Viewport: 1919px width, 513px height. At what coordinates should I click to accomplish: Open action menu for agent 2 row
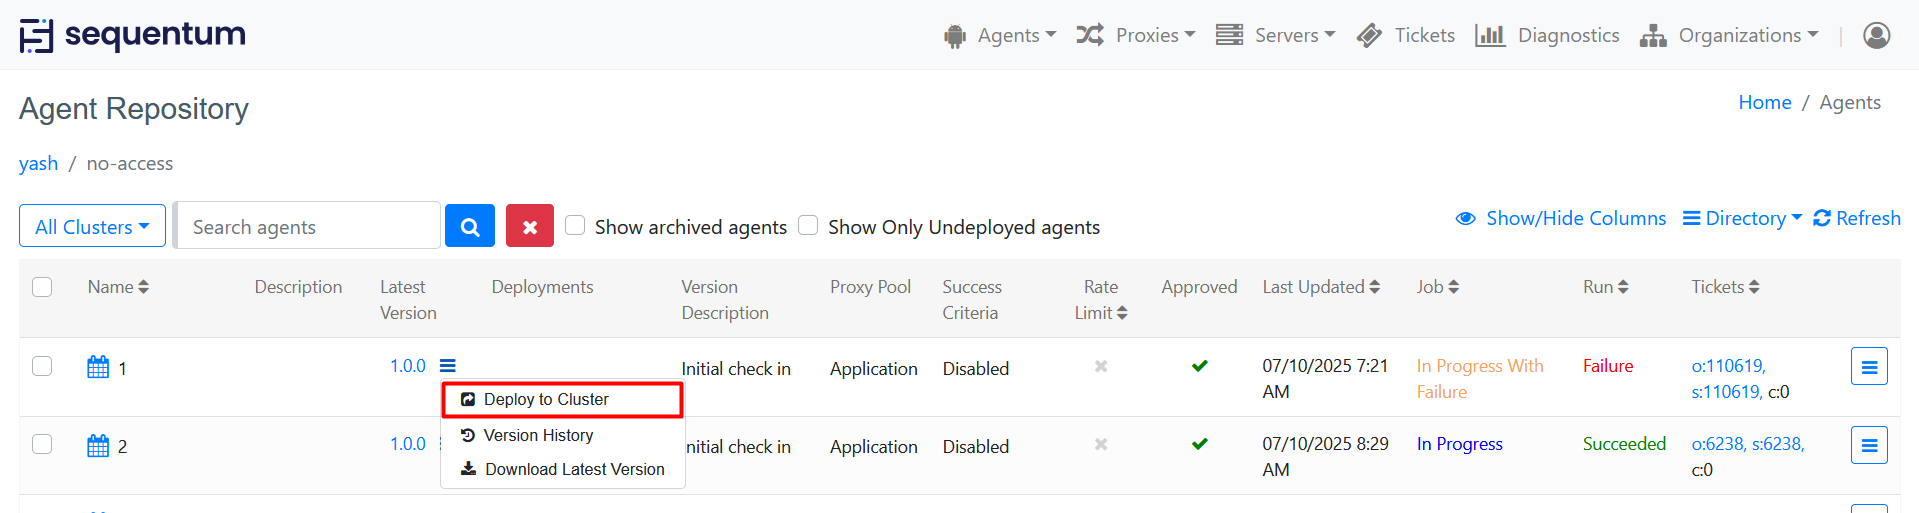click(x=1868, y=445)
